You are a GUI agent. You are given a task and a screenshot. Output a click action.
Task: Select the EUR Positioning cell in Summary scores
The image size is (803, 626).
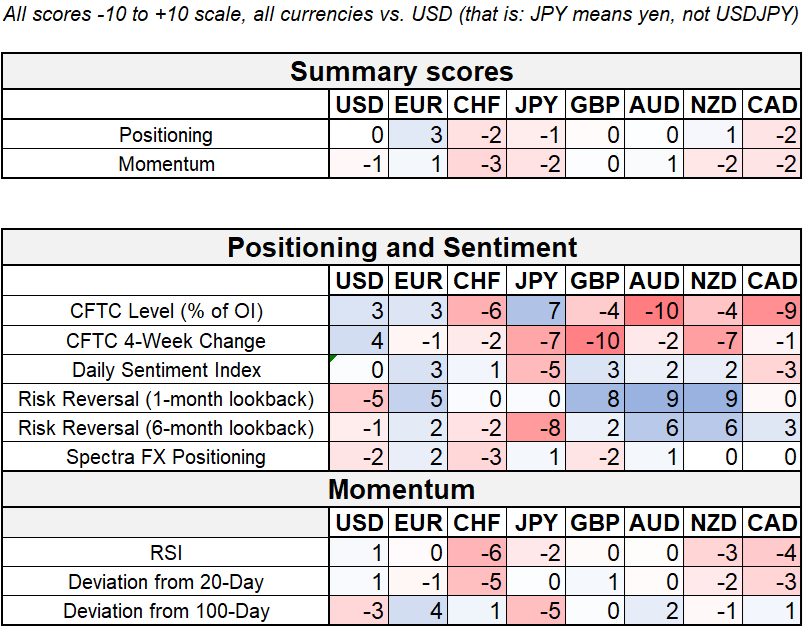pos(420,134)
